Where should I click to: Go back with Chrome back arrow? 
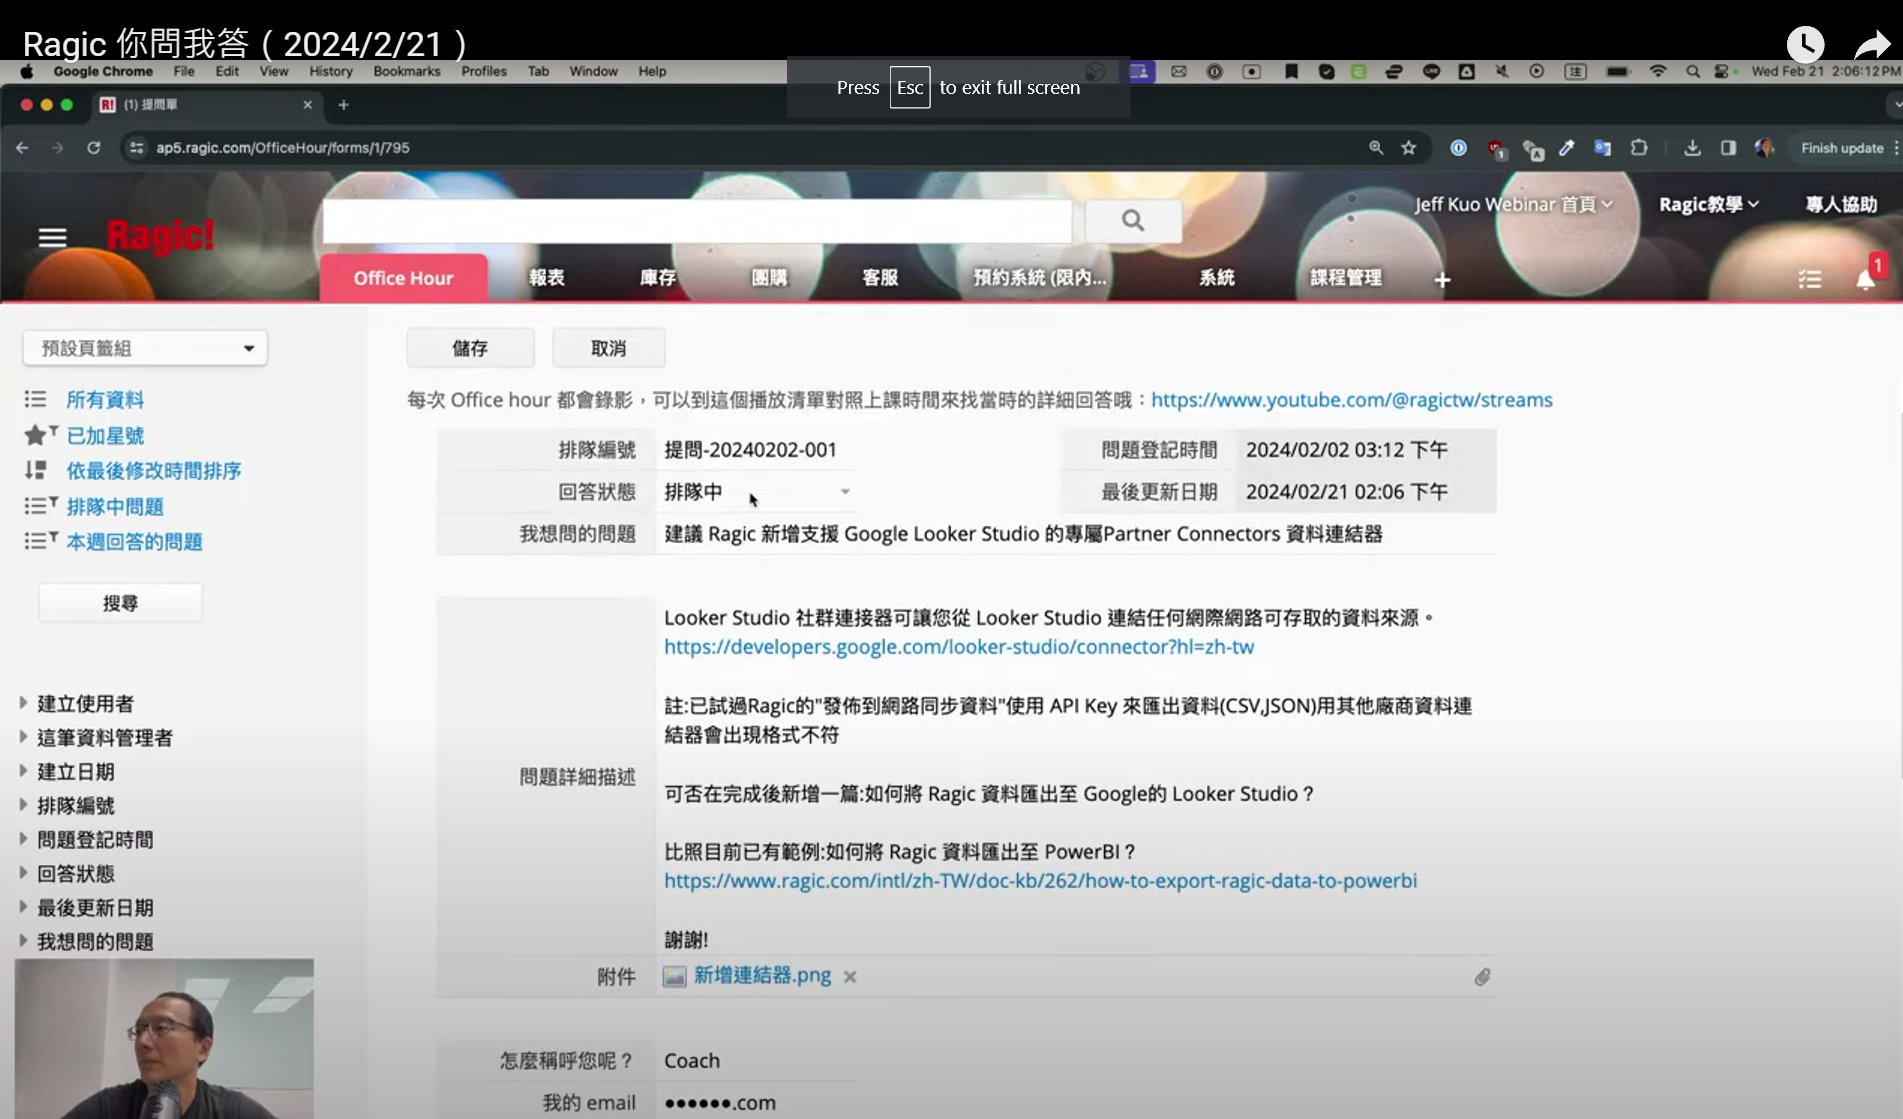pyautogui.click(x=22, y=148)
